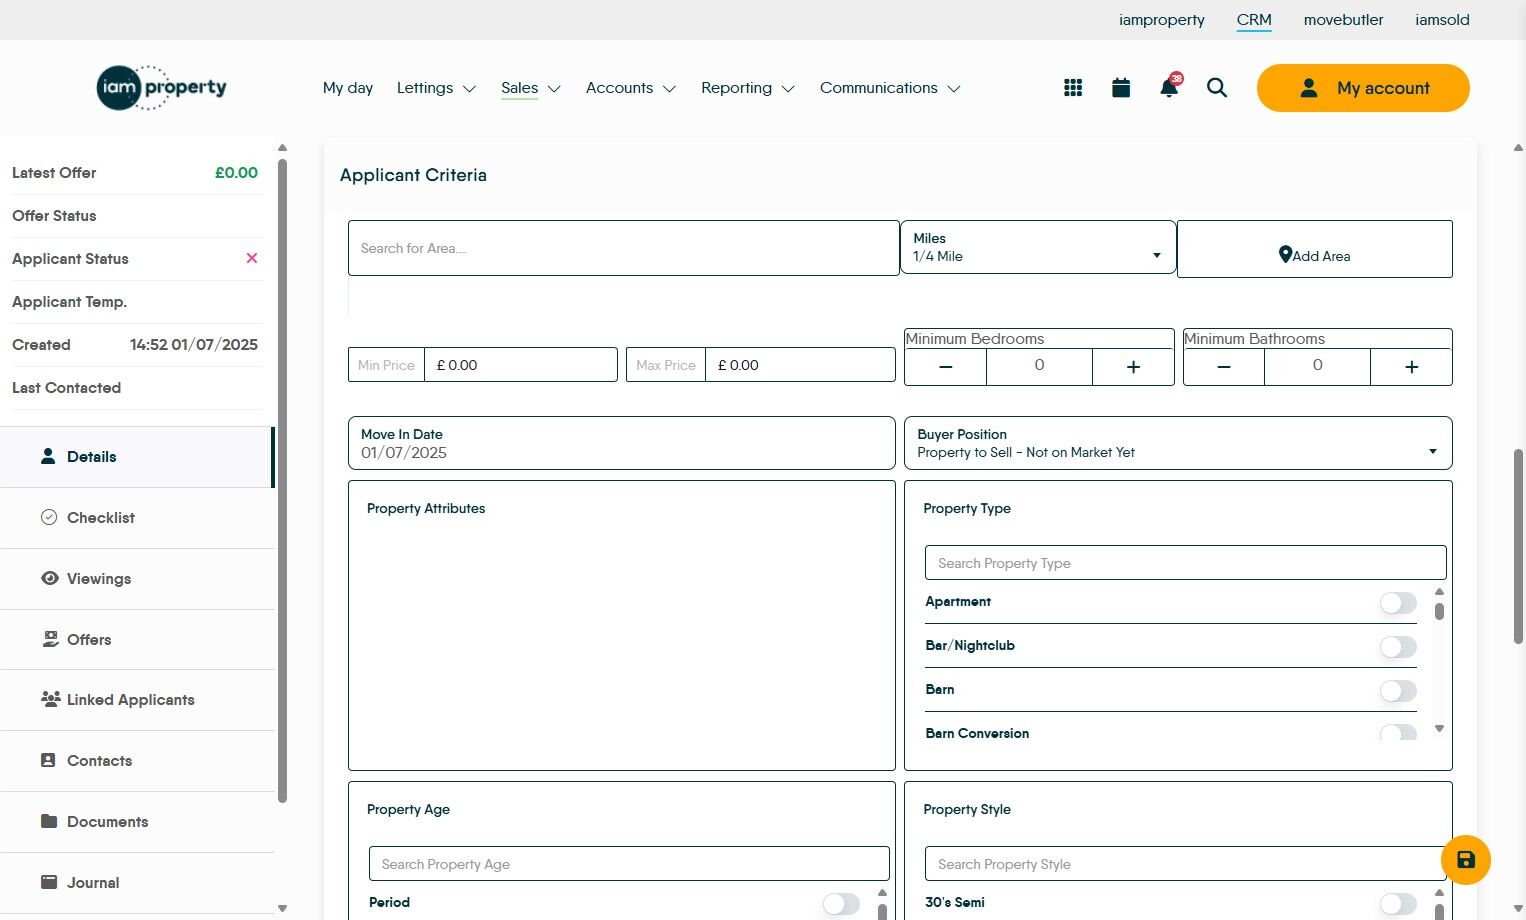Click the Search for Area input field
The height and width of the screenshot is (920, 1526).
click(622, 248)
